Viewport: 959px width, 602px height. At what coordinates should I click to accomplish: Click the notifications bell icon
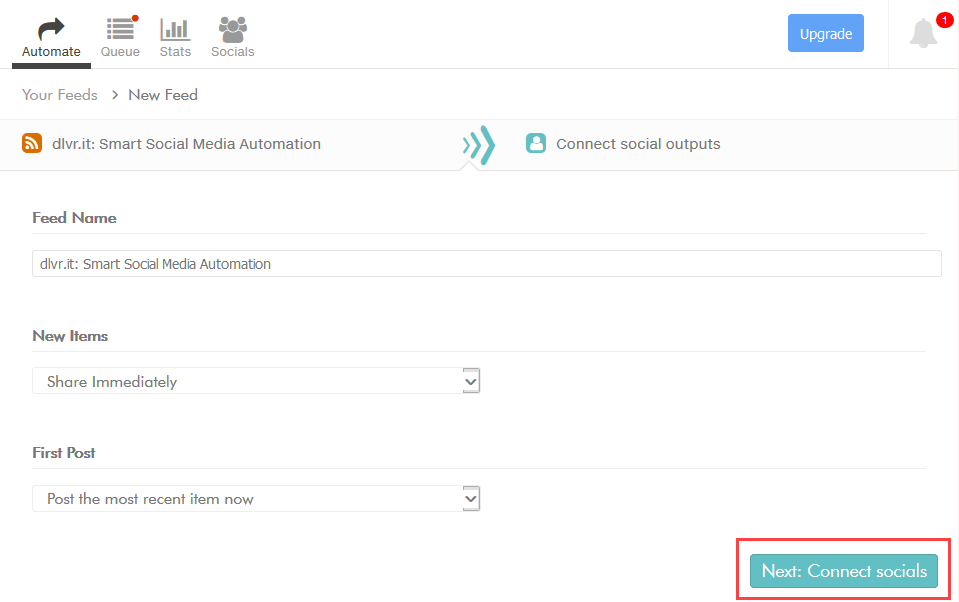click(923, 34)
